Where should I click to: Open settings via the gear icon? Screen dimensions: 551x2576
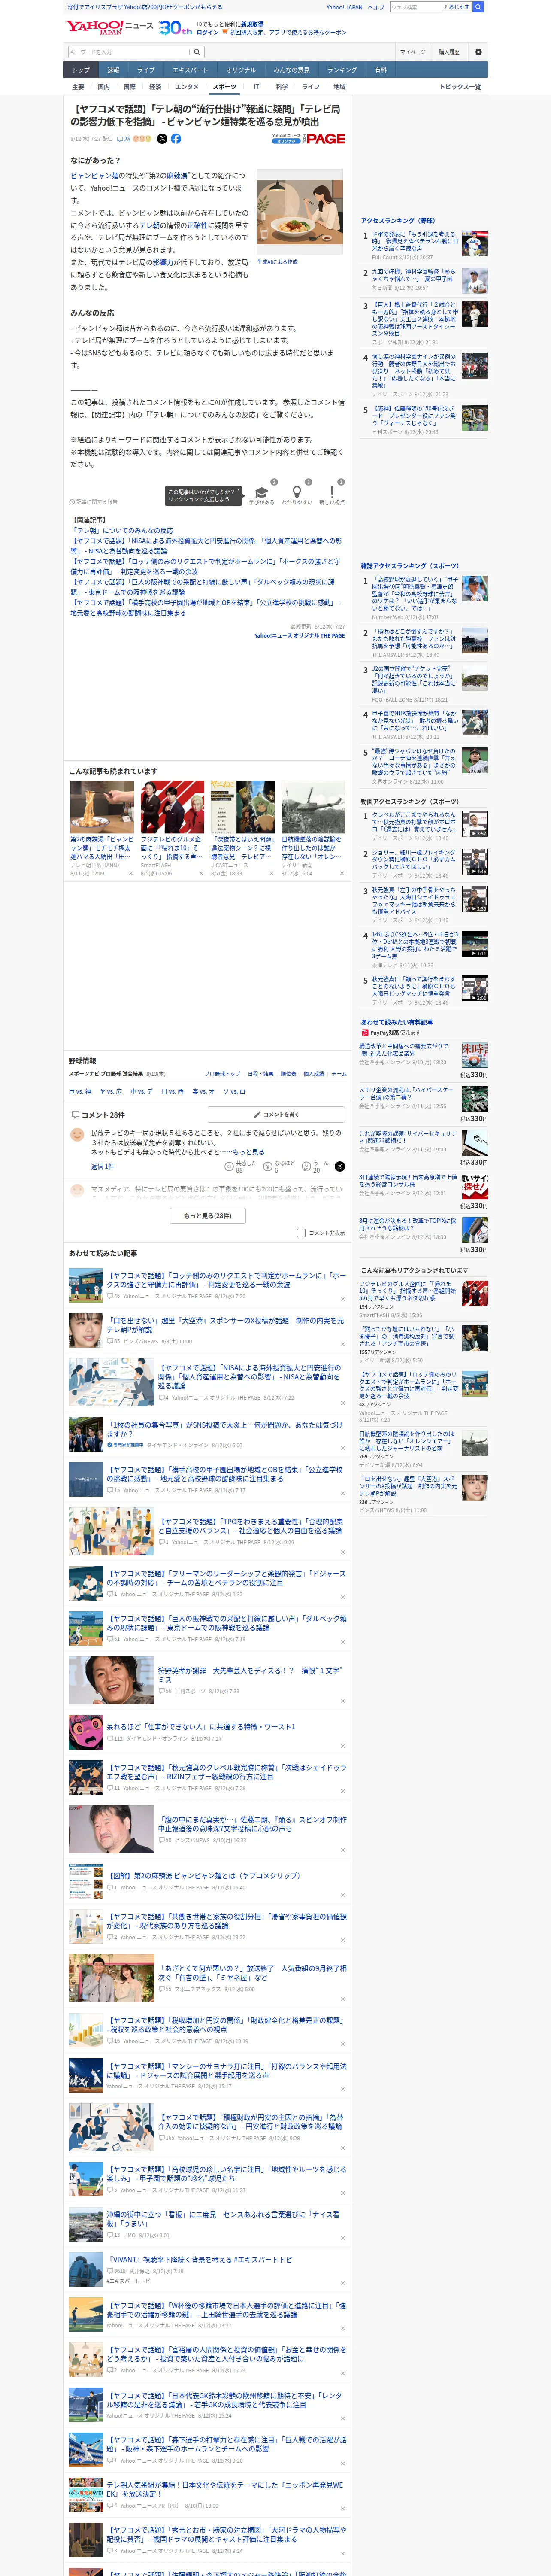tap(478, 52)
